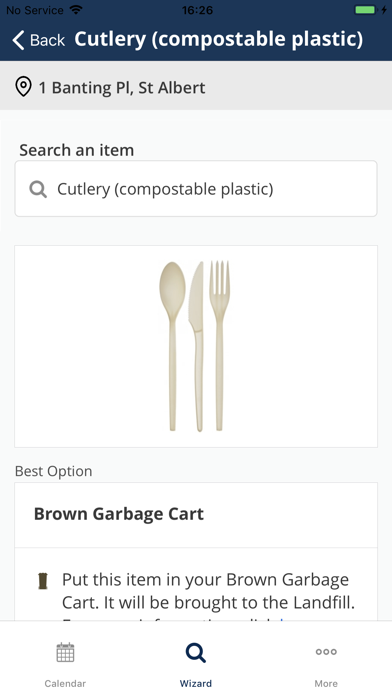Click the Search an item input field
Viewport: 392px width, 696px height.
coord(196,189)
